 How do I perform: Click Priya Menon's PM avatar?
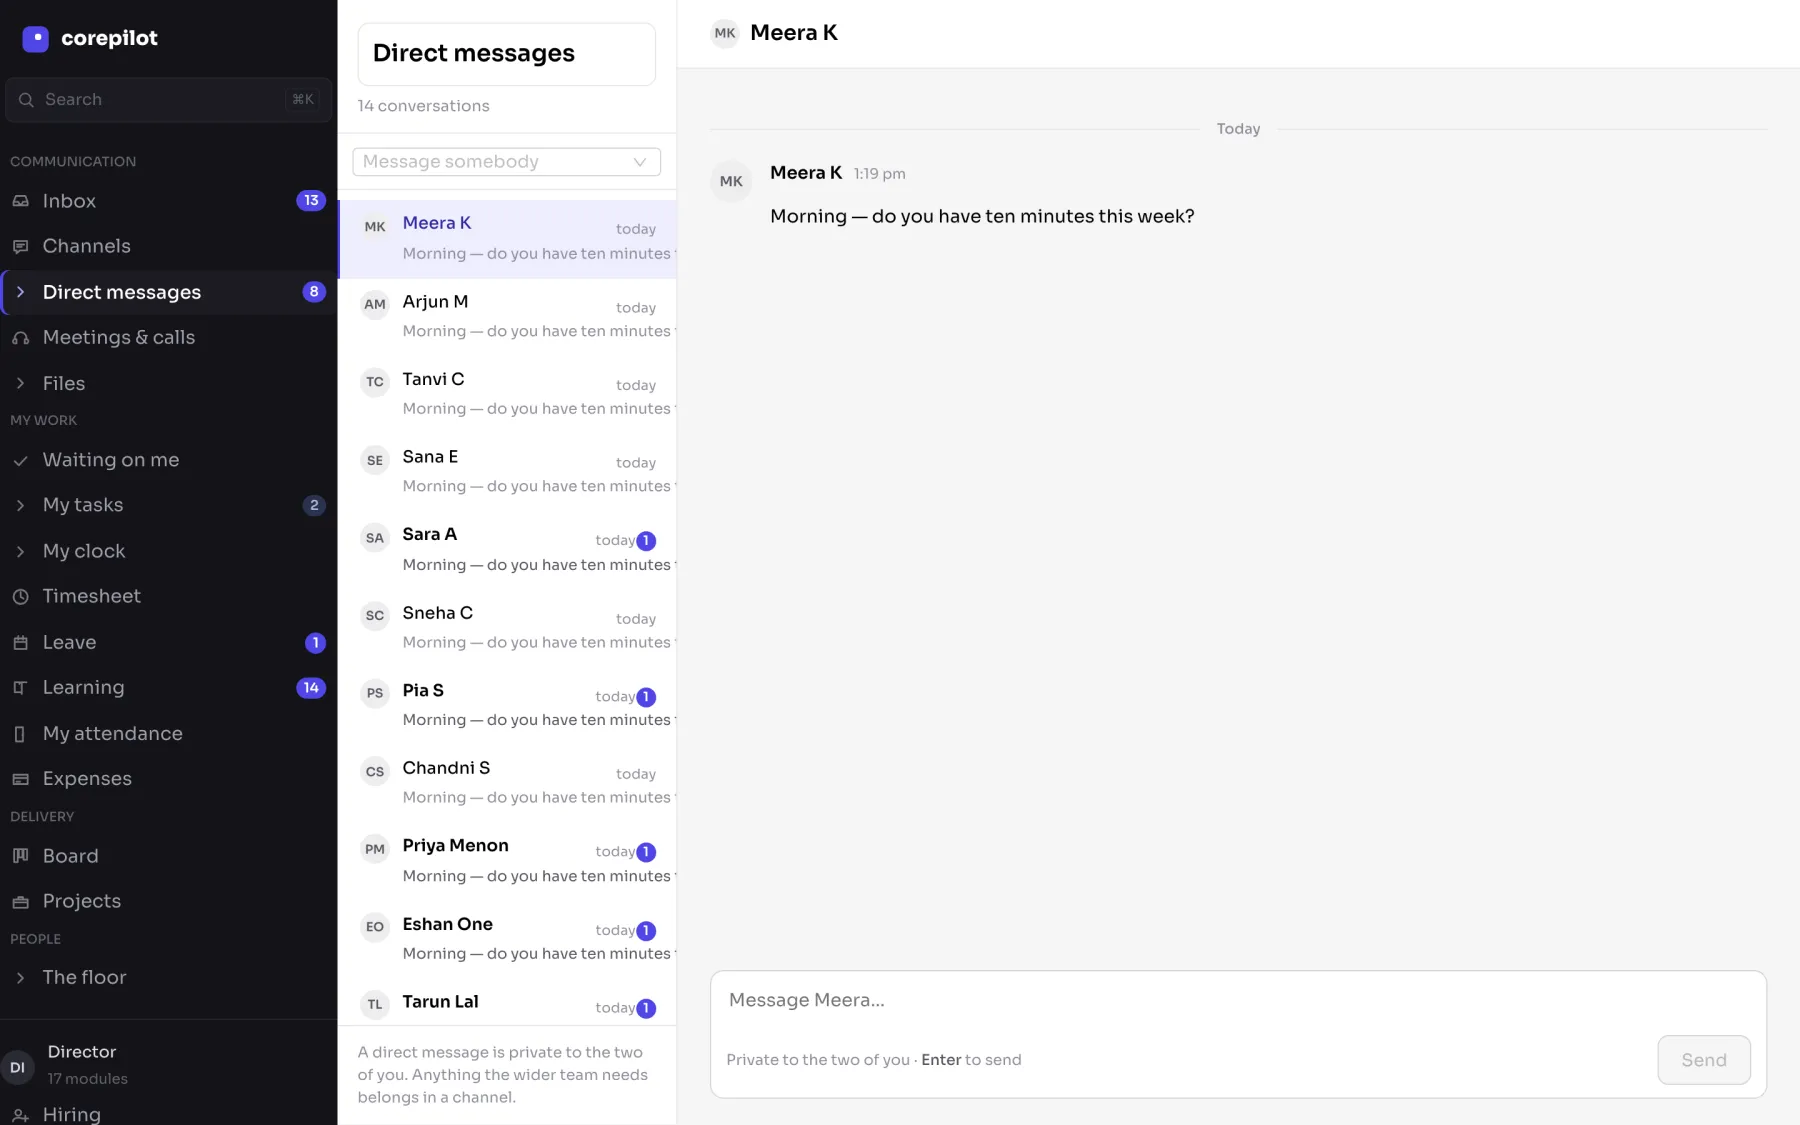click(375, 849)
